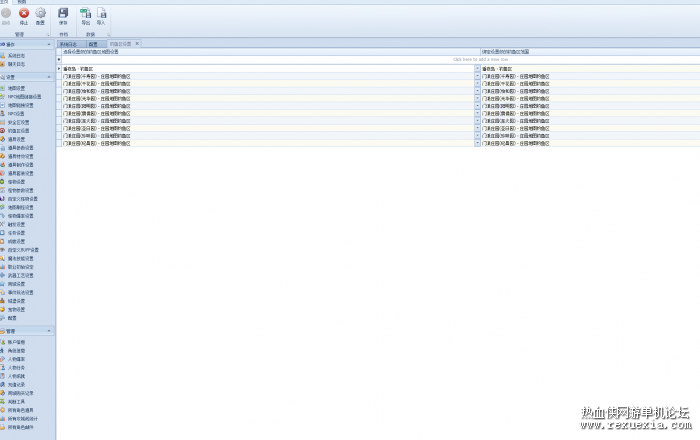Collapse the 设置 sidebar group
The image size is (700, 440).
49,77
